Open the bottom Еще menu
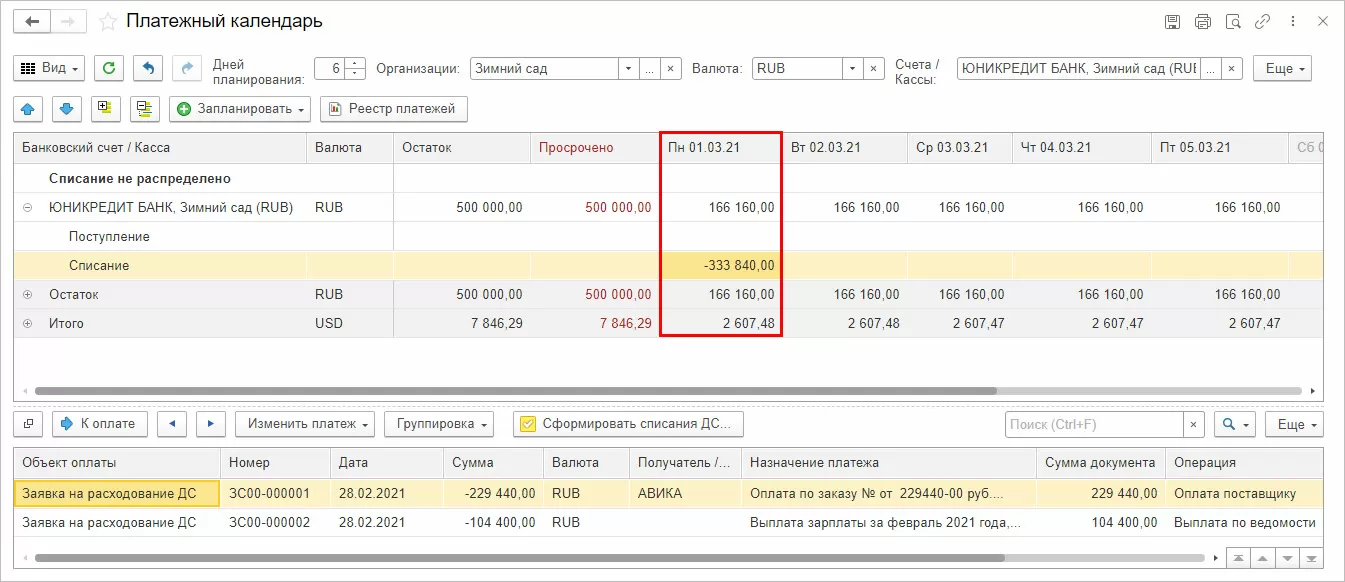The width and height of the screenshot is (1345, 582). pyautogui.click(x=1294, y=424)
